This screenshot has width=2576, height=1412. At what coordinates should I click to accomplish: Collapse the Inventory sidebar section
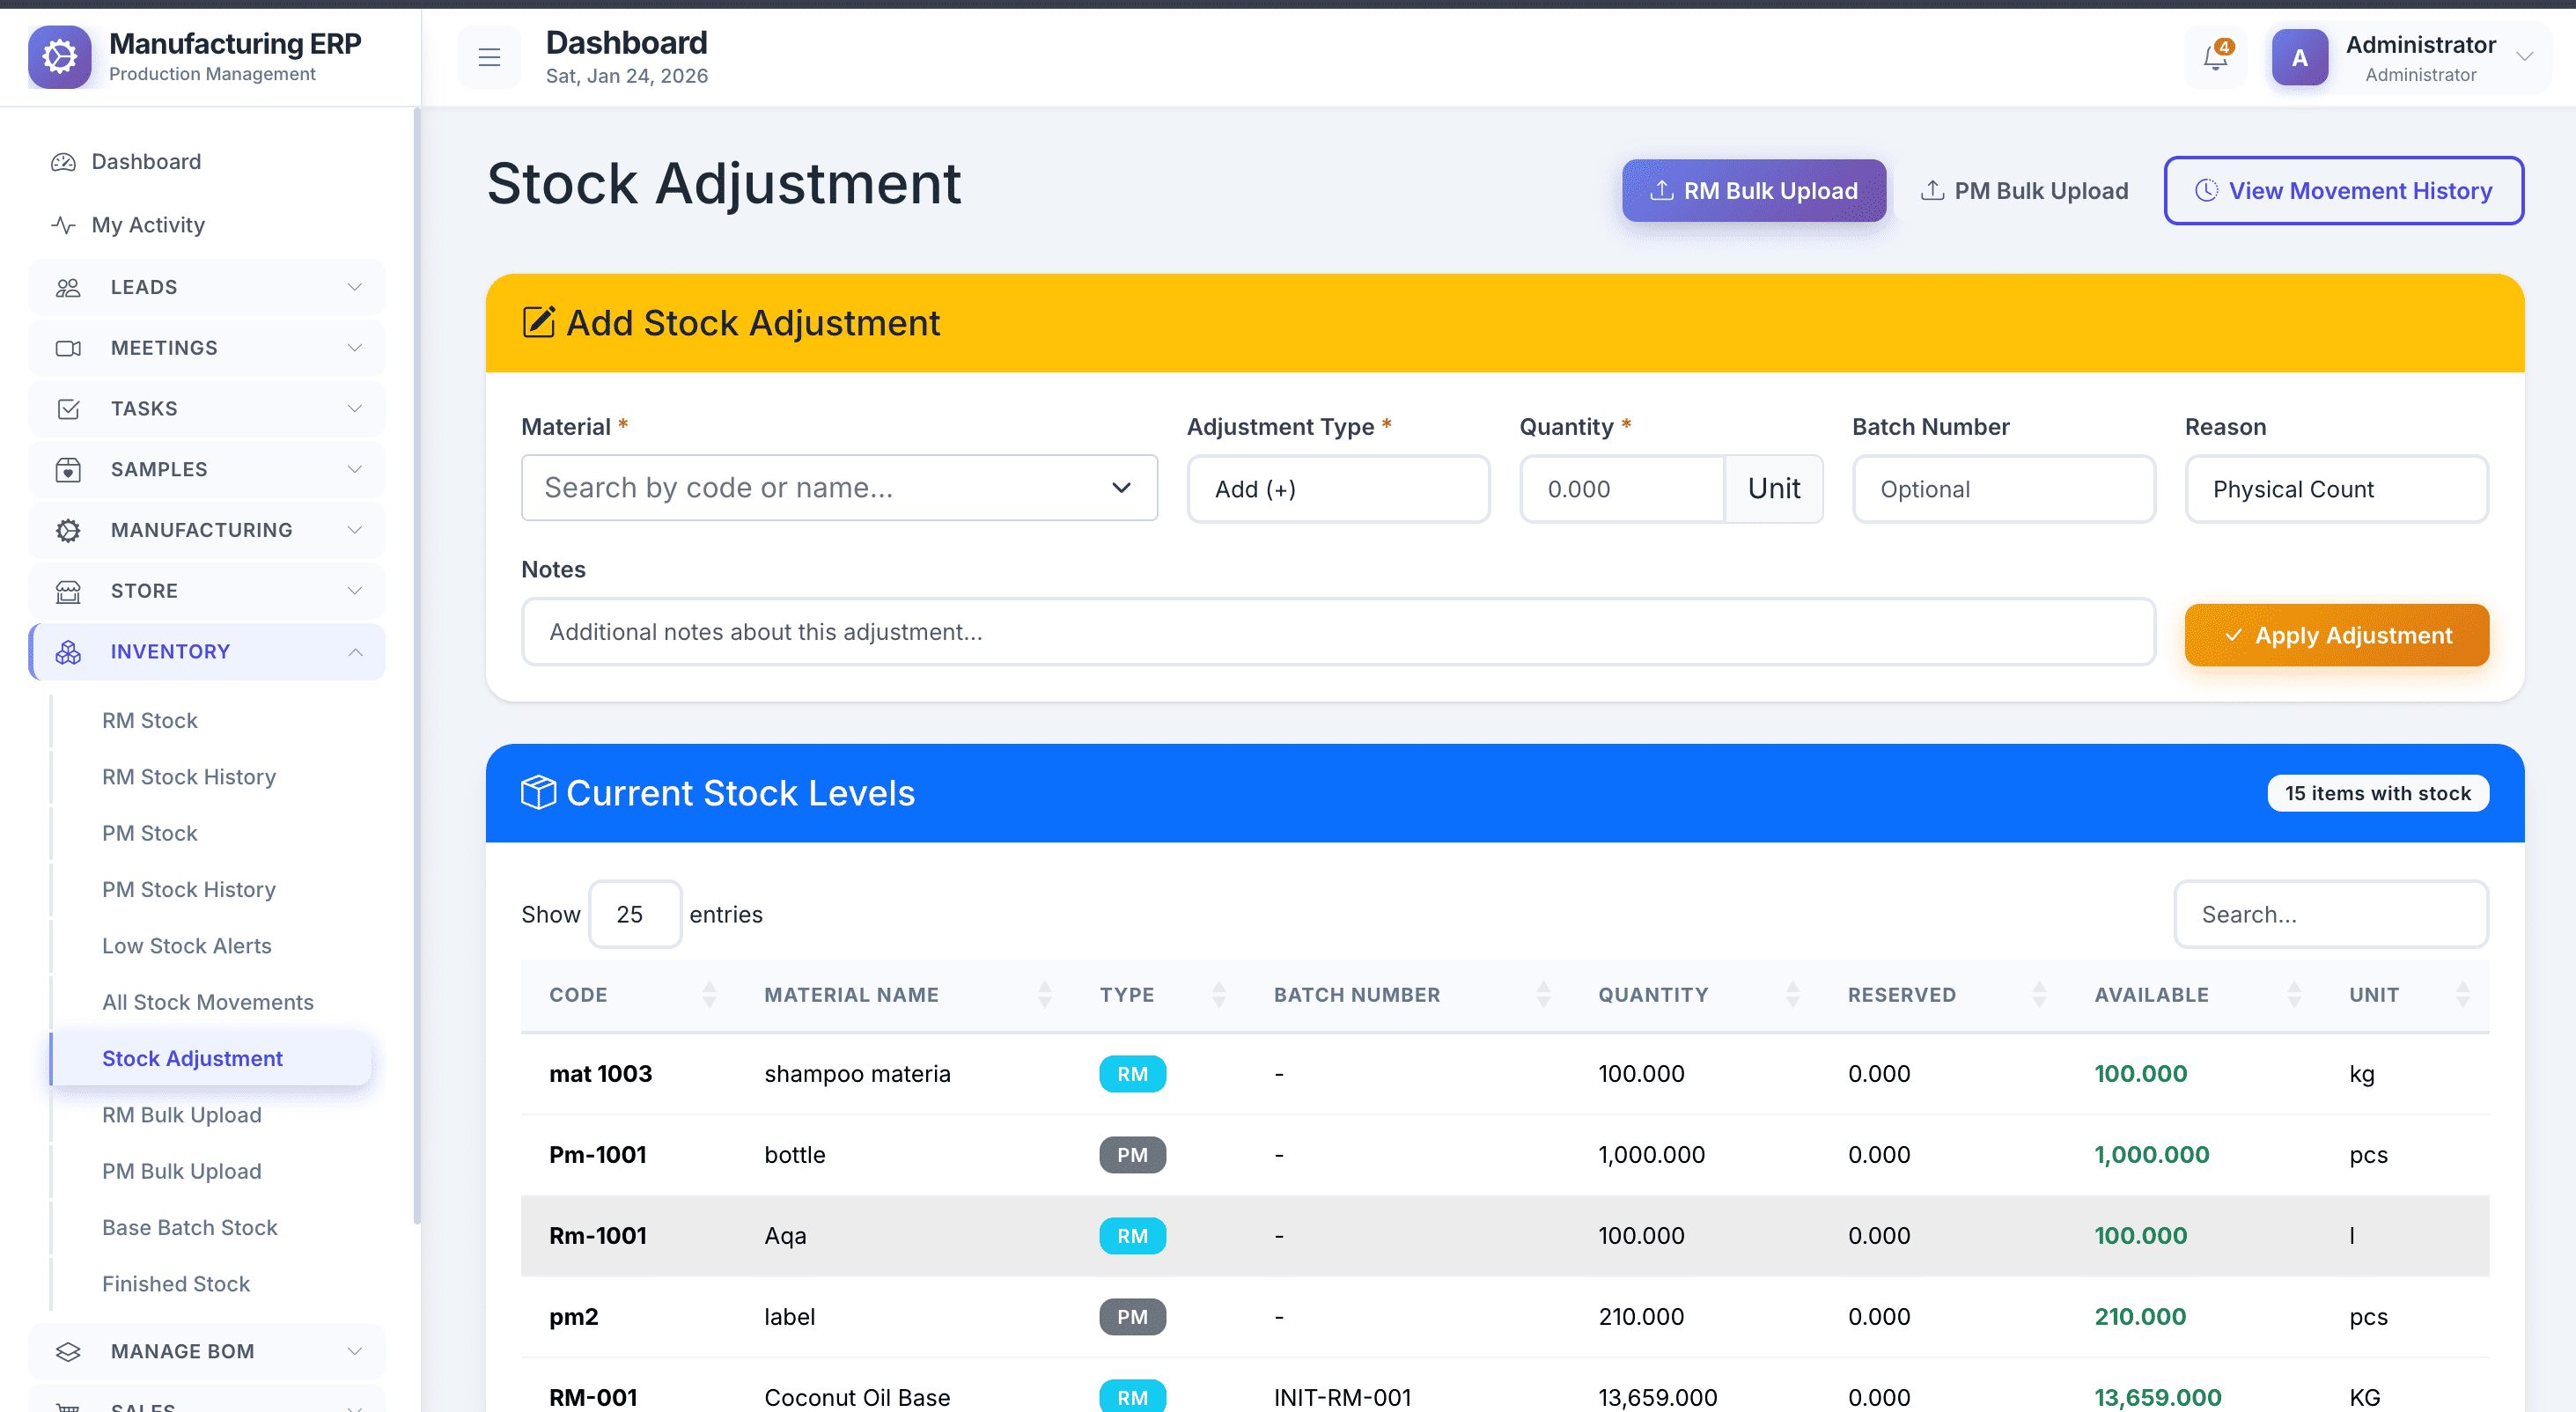pyautogui.click(x=355, y=652)
